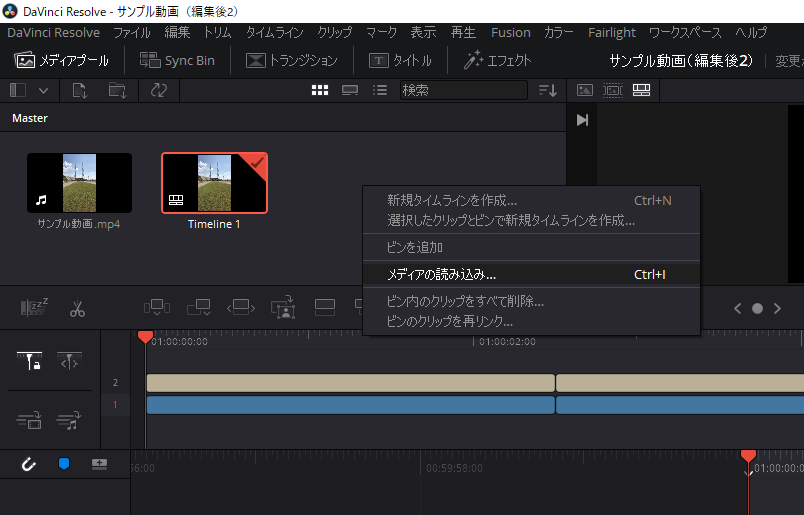Choose ビン内のクリップをすべて削除...
Screen dimensions: 804x515
(531, 301)
